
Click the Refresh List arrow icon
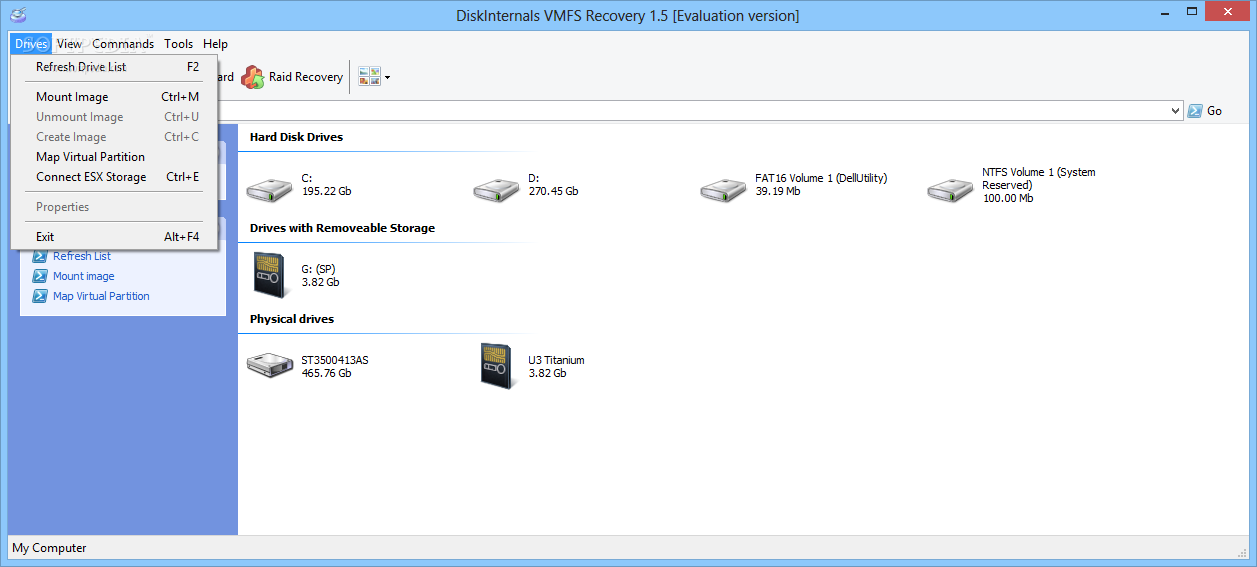pos(40,256)
